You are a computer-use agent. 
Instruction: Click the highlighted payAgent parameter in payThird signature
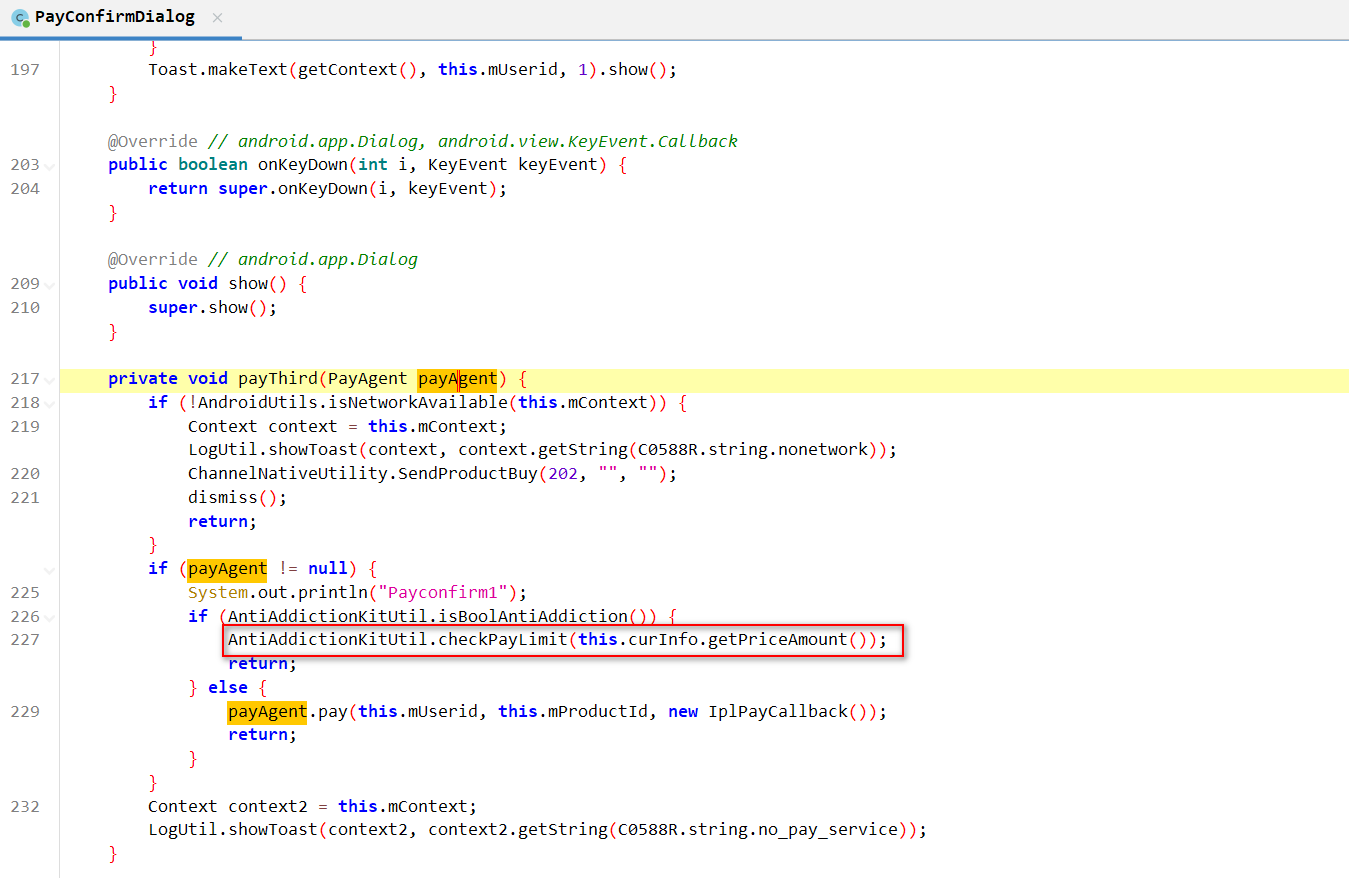tap(457, 379)
